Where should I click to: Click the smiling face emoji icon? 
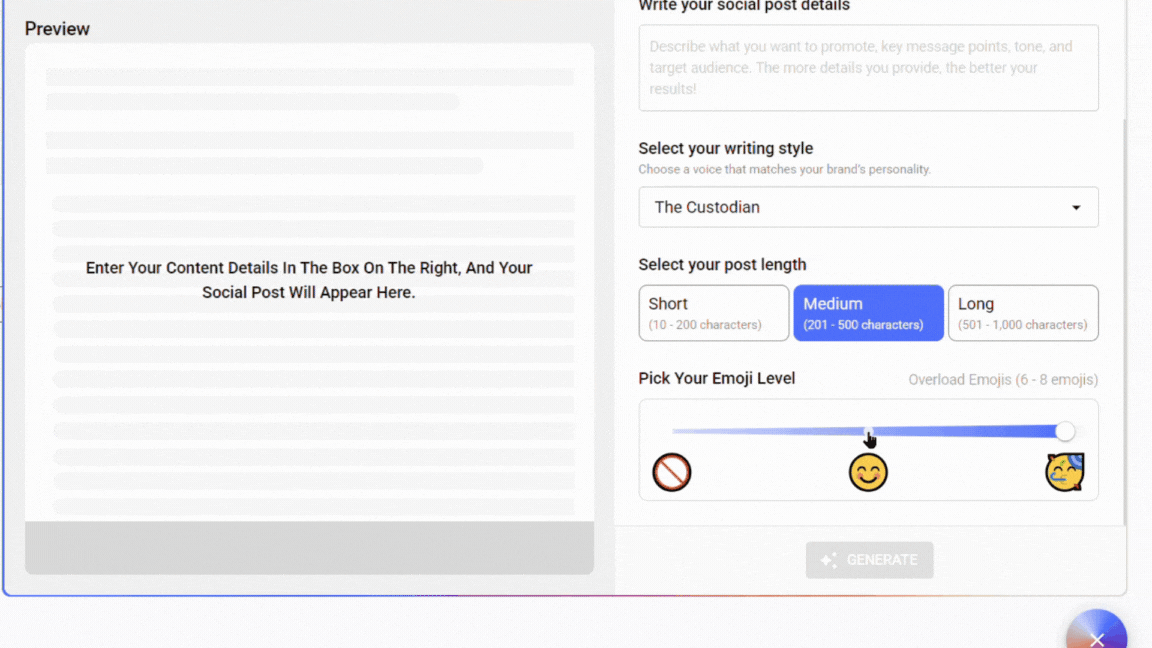(868, 472)
